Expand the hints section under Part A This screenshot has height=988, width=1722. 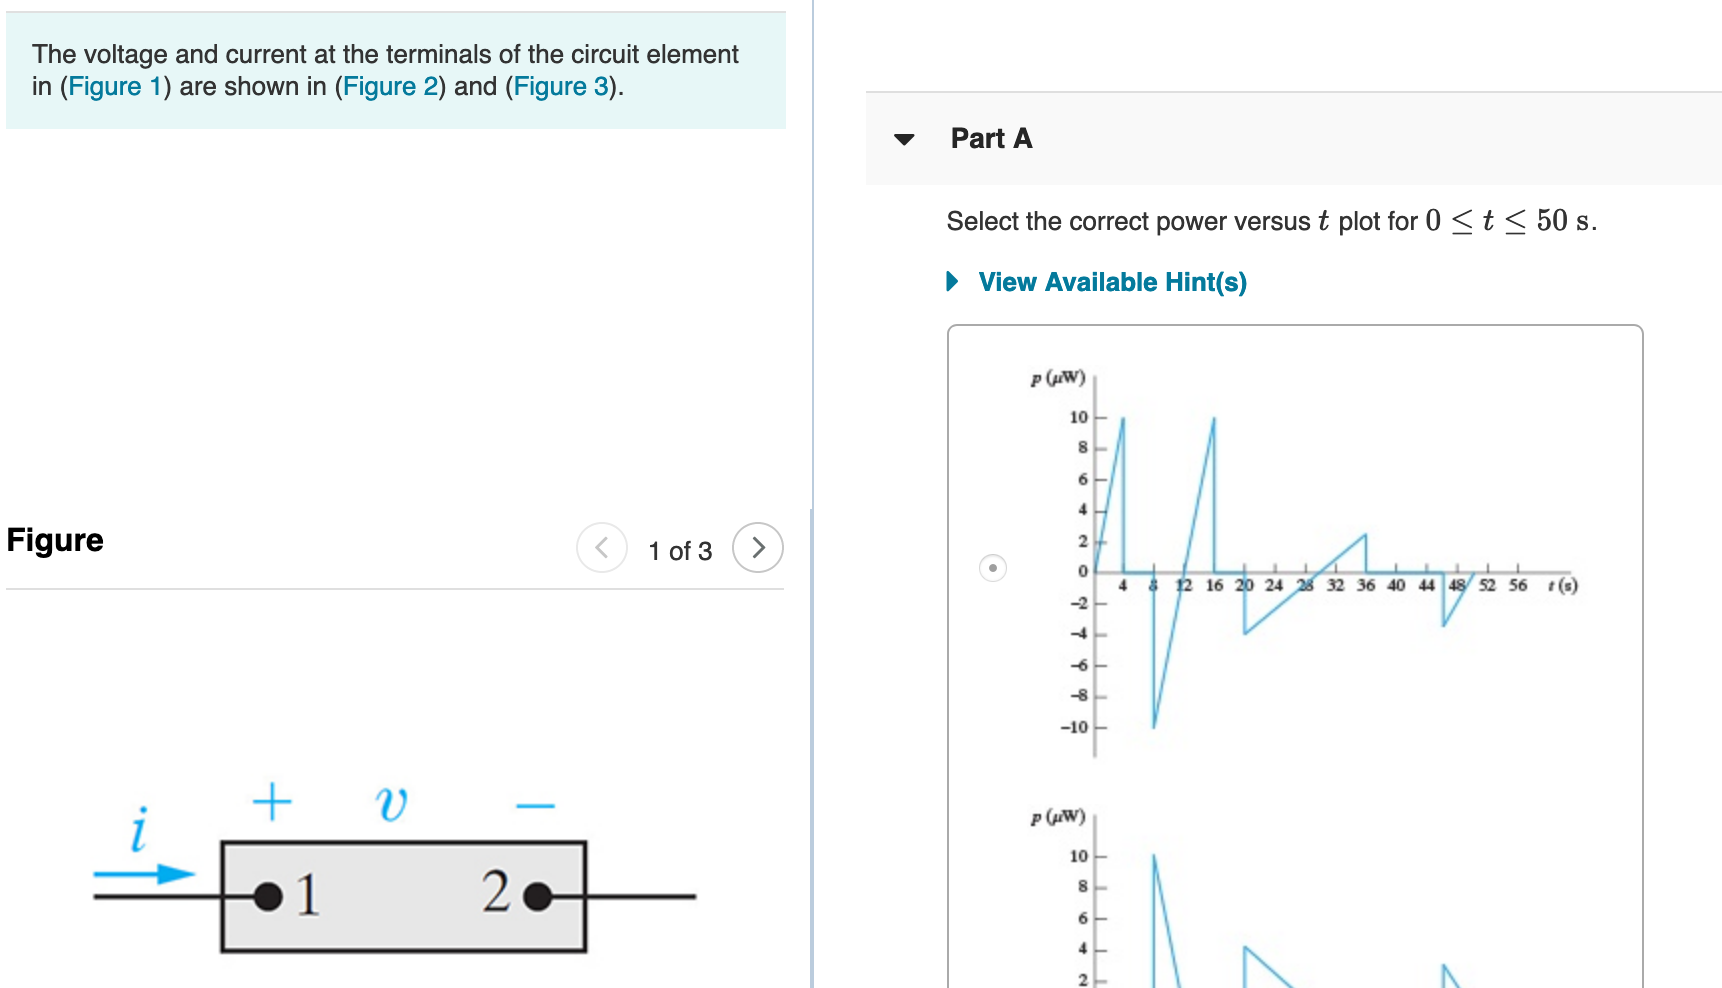pos(1112,282)
